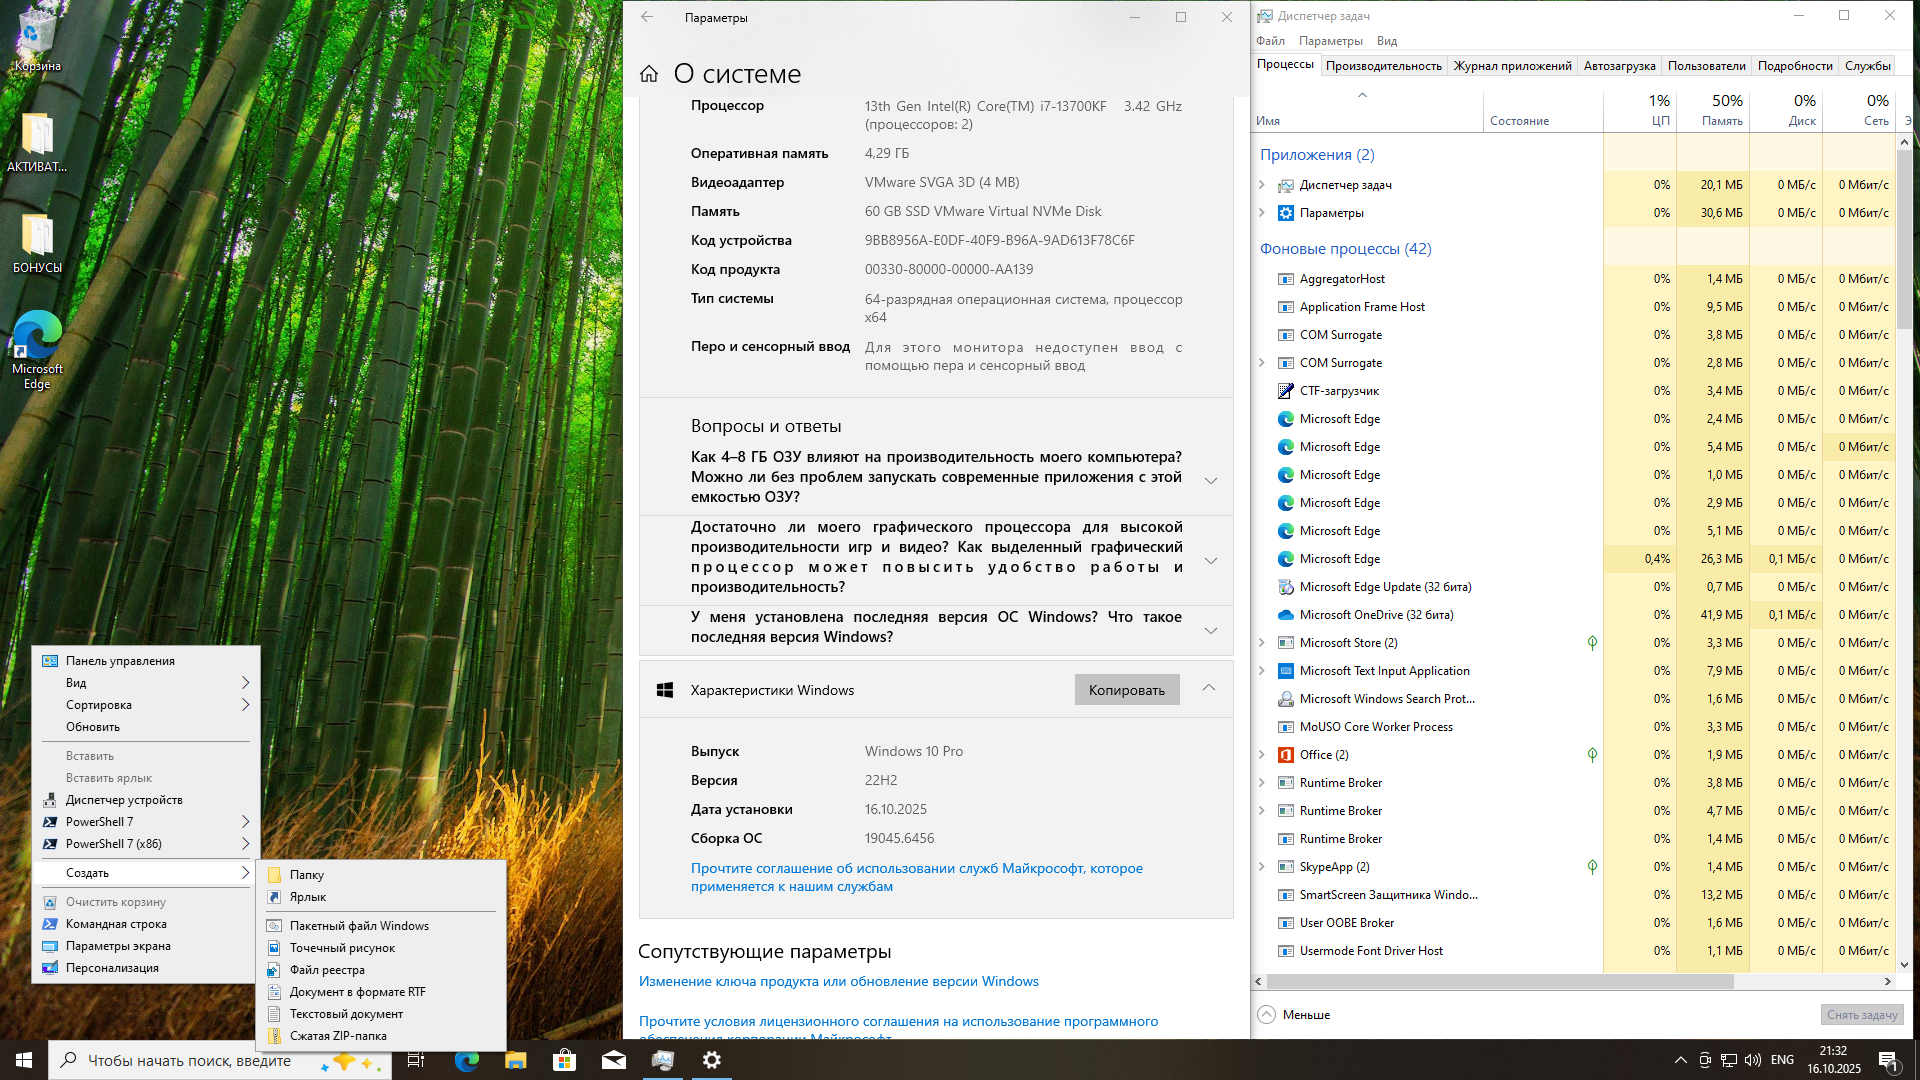1920x1080 pixels.
Task: Click the back arrow in Параметры window
Action: pos(647,17)
